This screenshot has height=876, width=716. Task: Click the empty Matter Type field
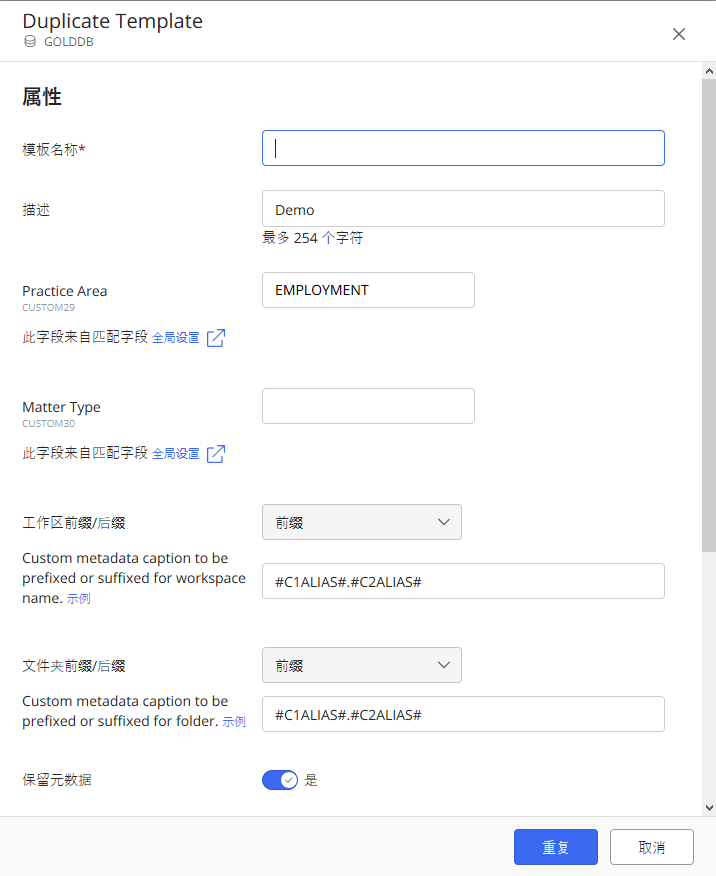click(x=368, y=406)
